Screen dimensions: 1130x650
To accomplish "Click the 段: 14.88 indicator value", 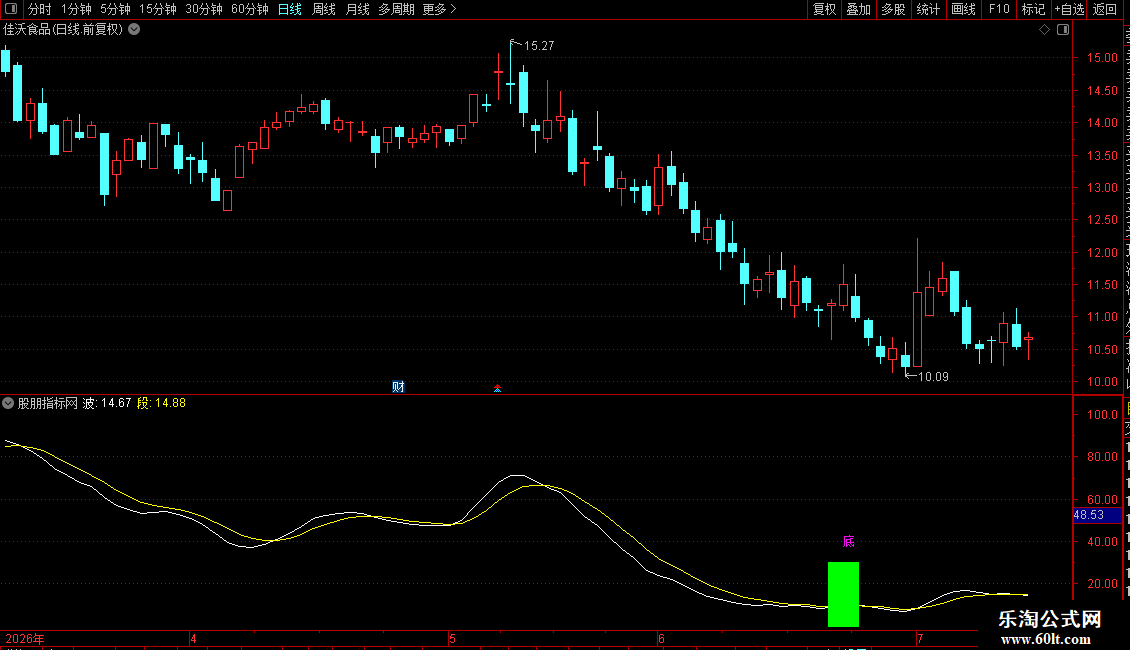I will 161,403.
